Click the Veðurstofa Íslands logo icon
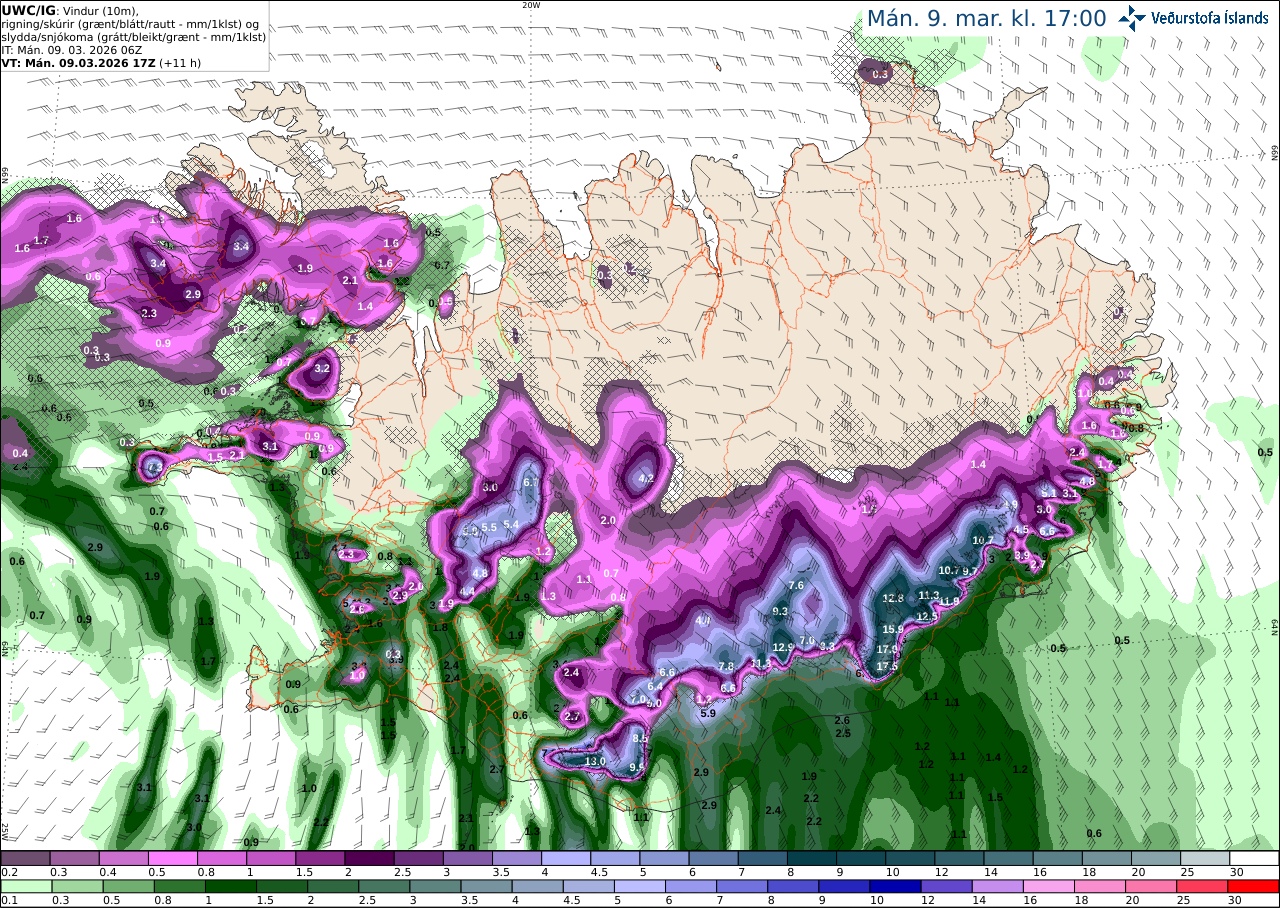Image resolution: width=1280 pixels, height=908 pixels. point(1132,18)
